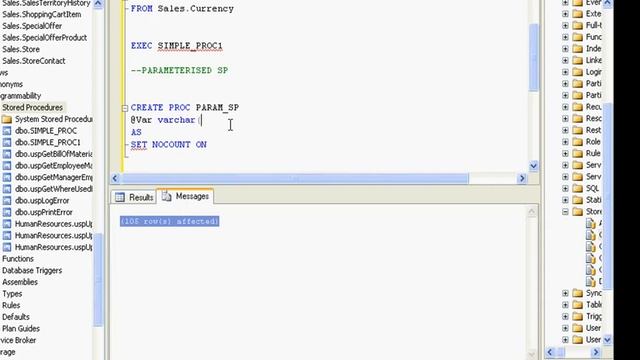Click the Func folder icon in right panel

[578, 37]
